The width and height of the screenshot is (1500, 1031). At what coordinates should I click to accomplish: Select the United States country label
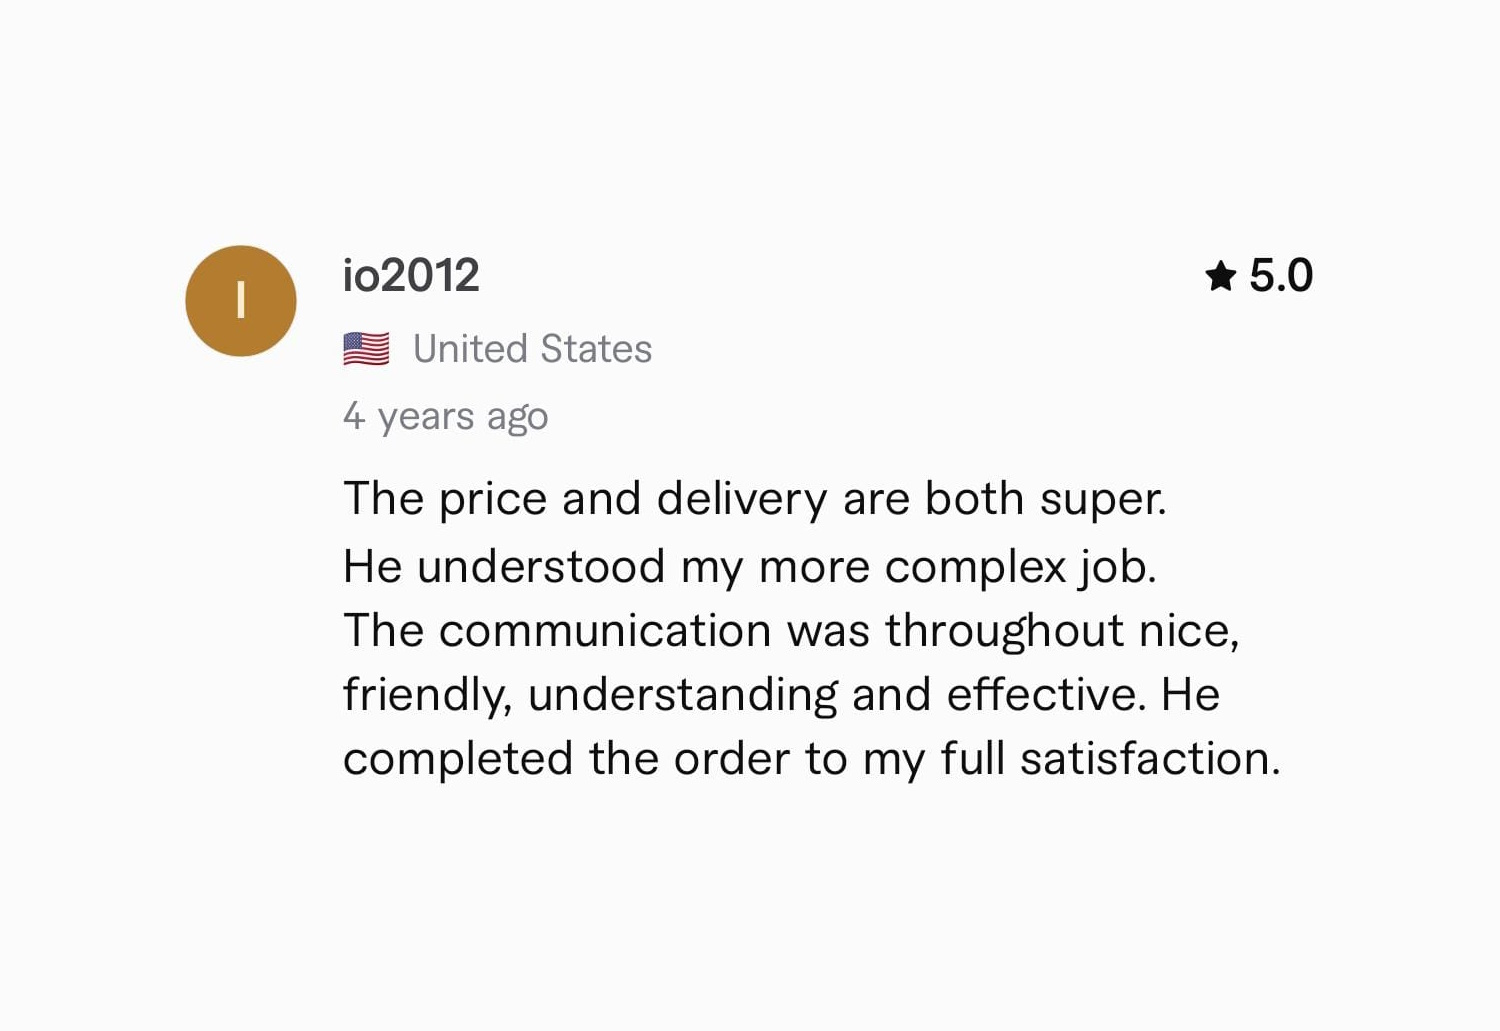[x=532, y=349]
